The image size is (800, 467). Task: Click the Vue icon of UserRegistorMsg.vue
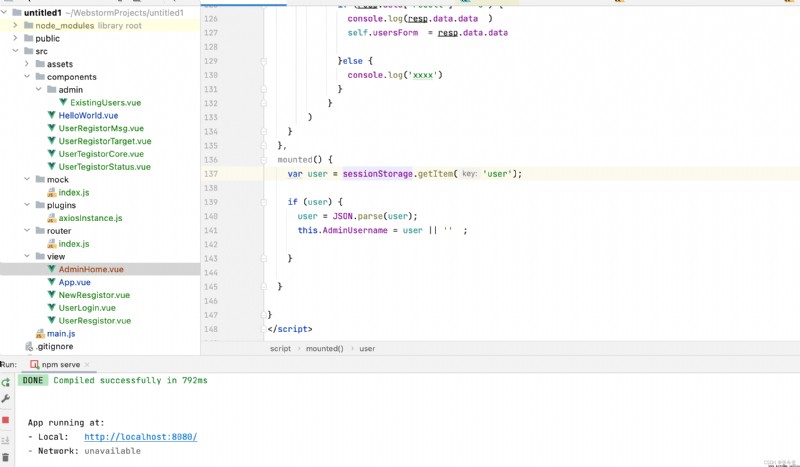pos(52,128)
